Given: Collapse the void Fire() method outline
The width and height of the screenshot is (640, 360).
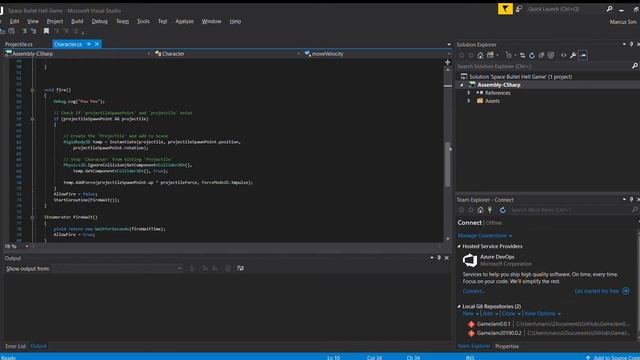Looking at the screenshot, I should pyautogui.click(x=32, y=90).
